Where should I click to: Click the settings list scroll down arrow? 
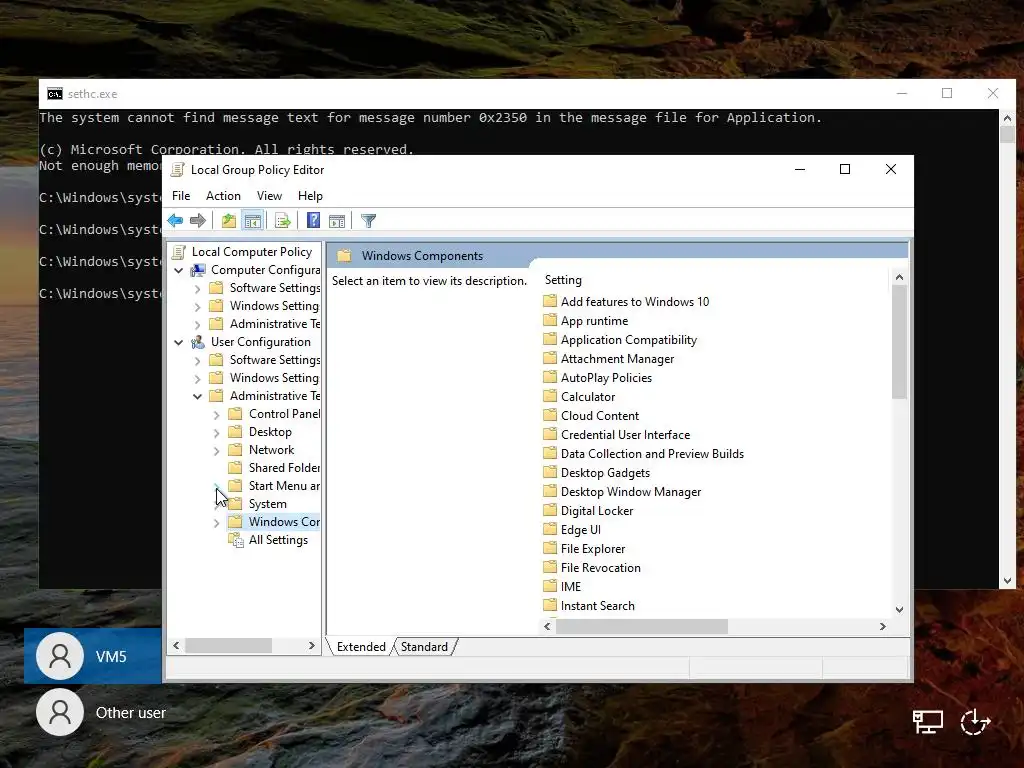coord(899,609)
